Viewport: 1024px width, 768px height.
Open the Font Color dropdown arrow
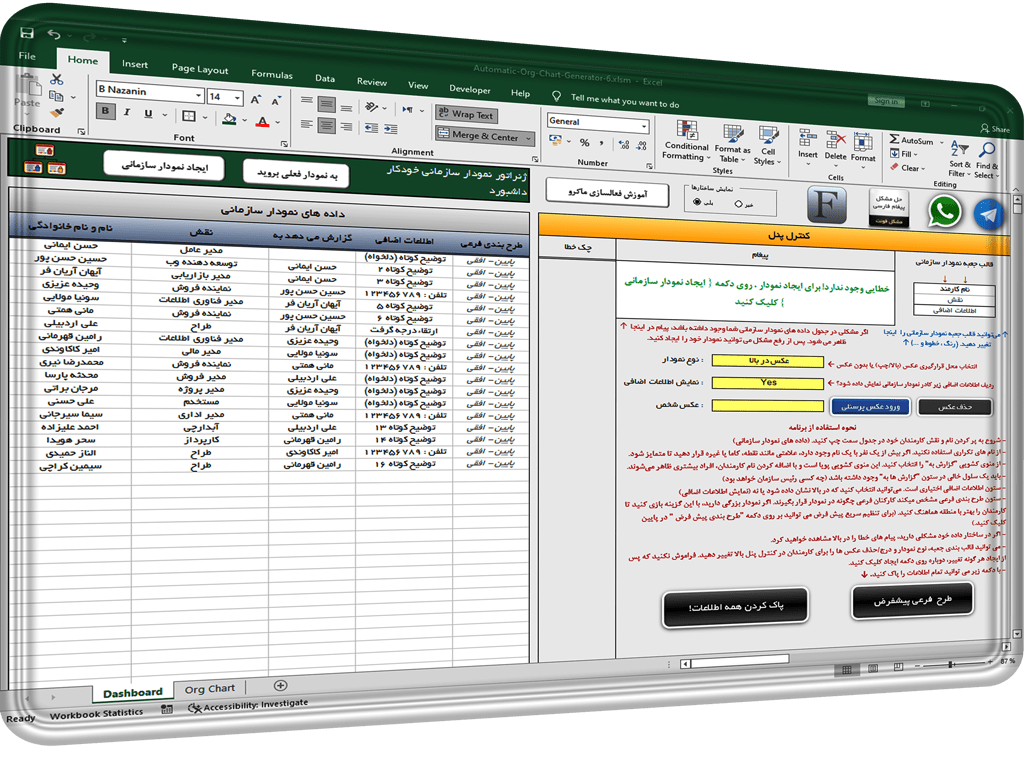point(278,122)
